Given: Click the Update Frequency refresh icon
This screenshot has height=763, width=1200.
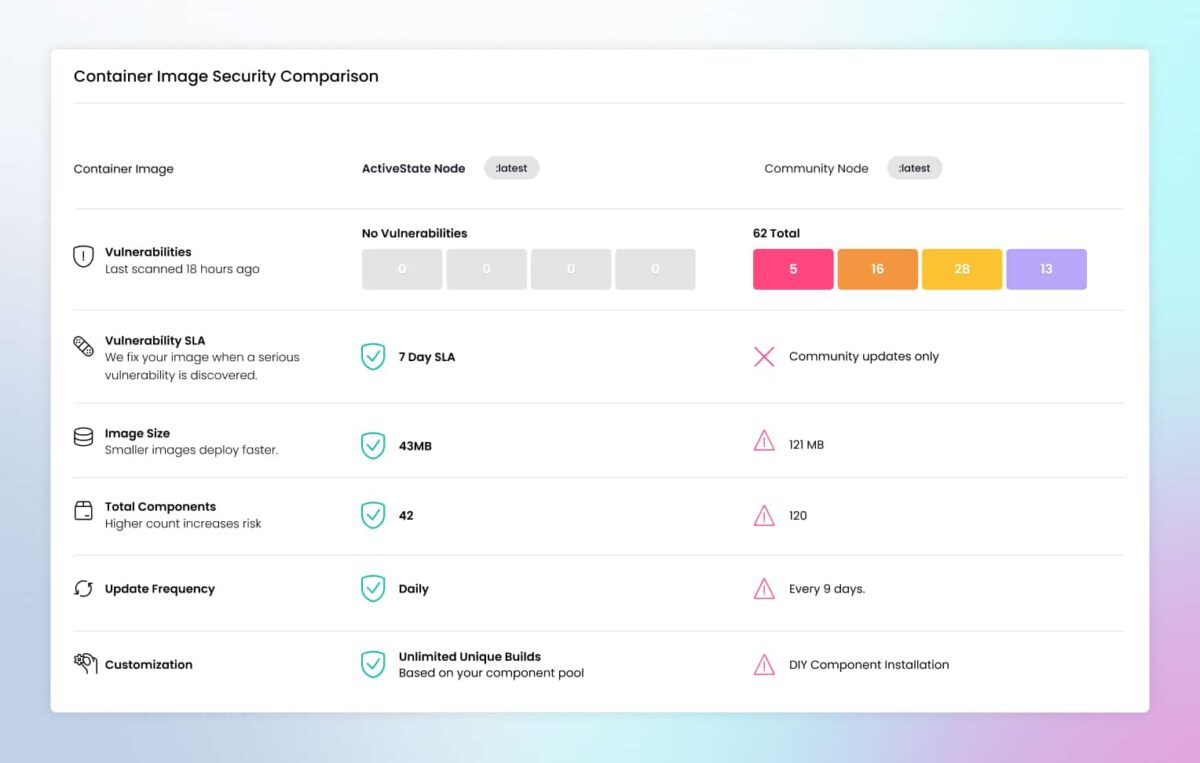Looking at the screenshot, I should pyautogui.click(x=84, y=589).
